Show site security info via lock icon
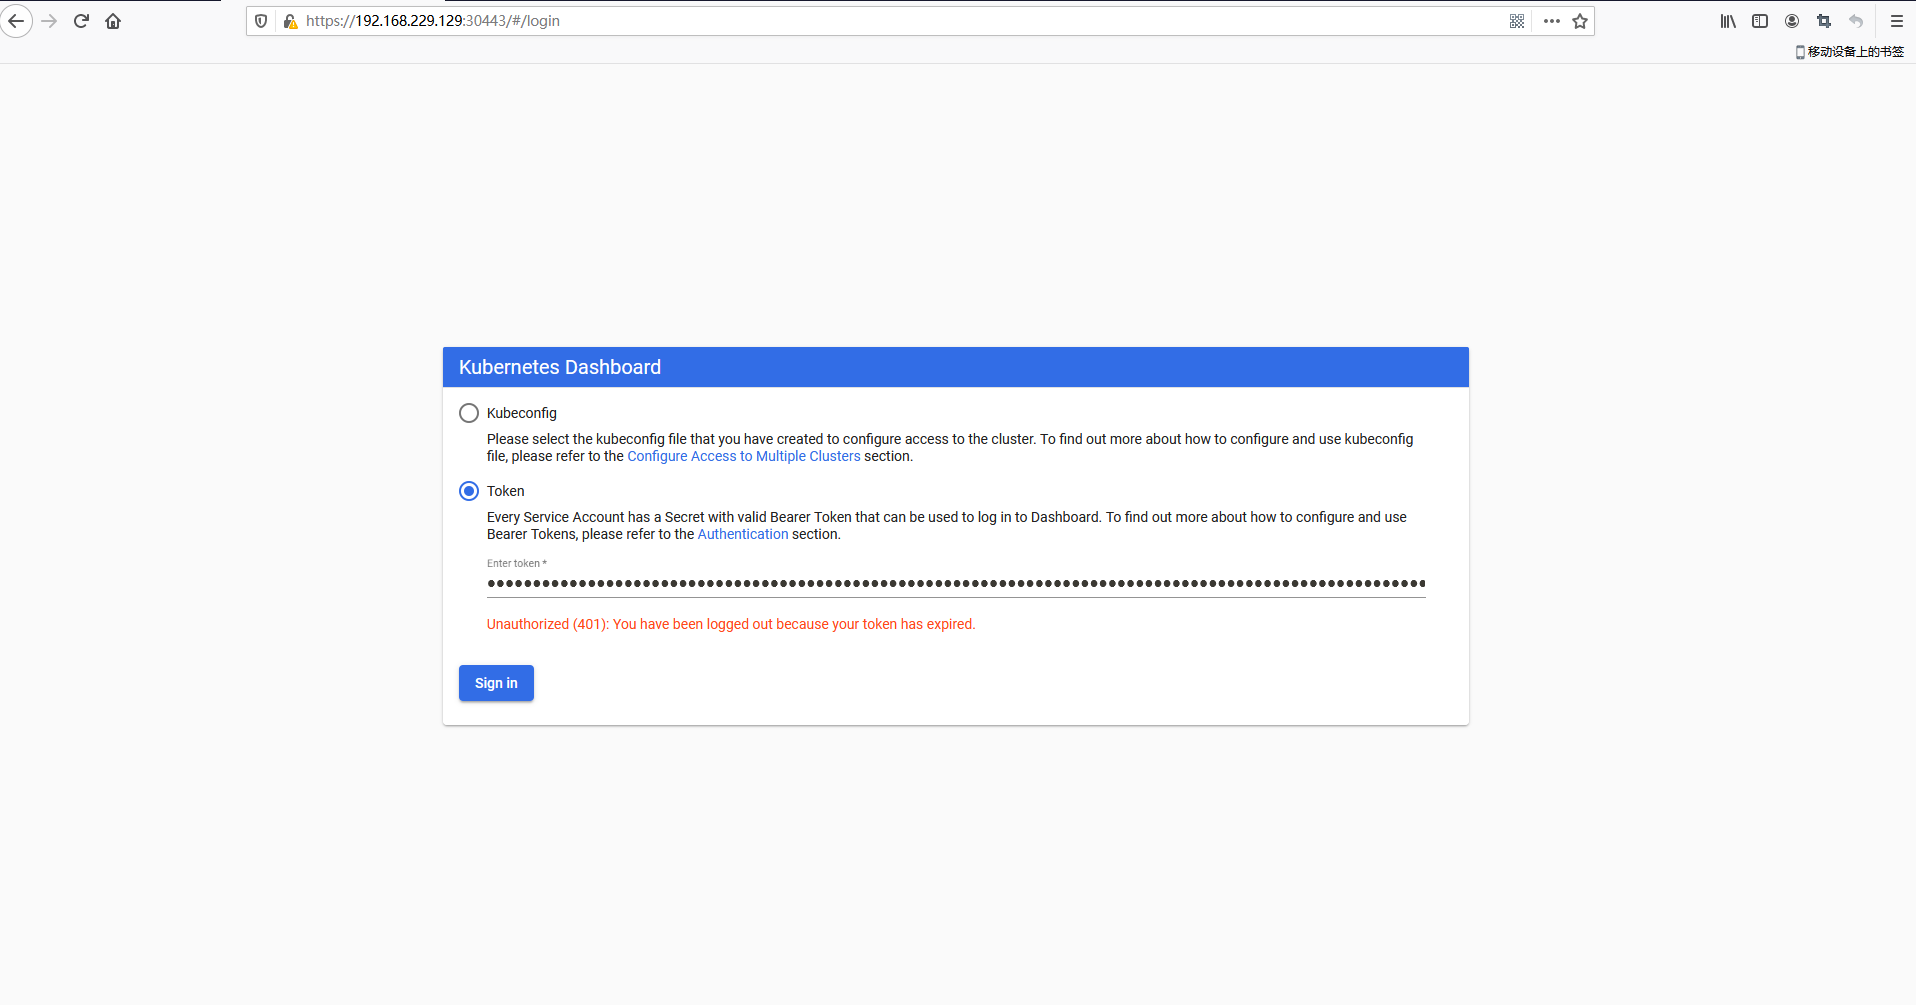Image resolution: width=1916 pixels, height=1005 pixels. 290,21
